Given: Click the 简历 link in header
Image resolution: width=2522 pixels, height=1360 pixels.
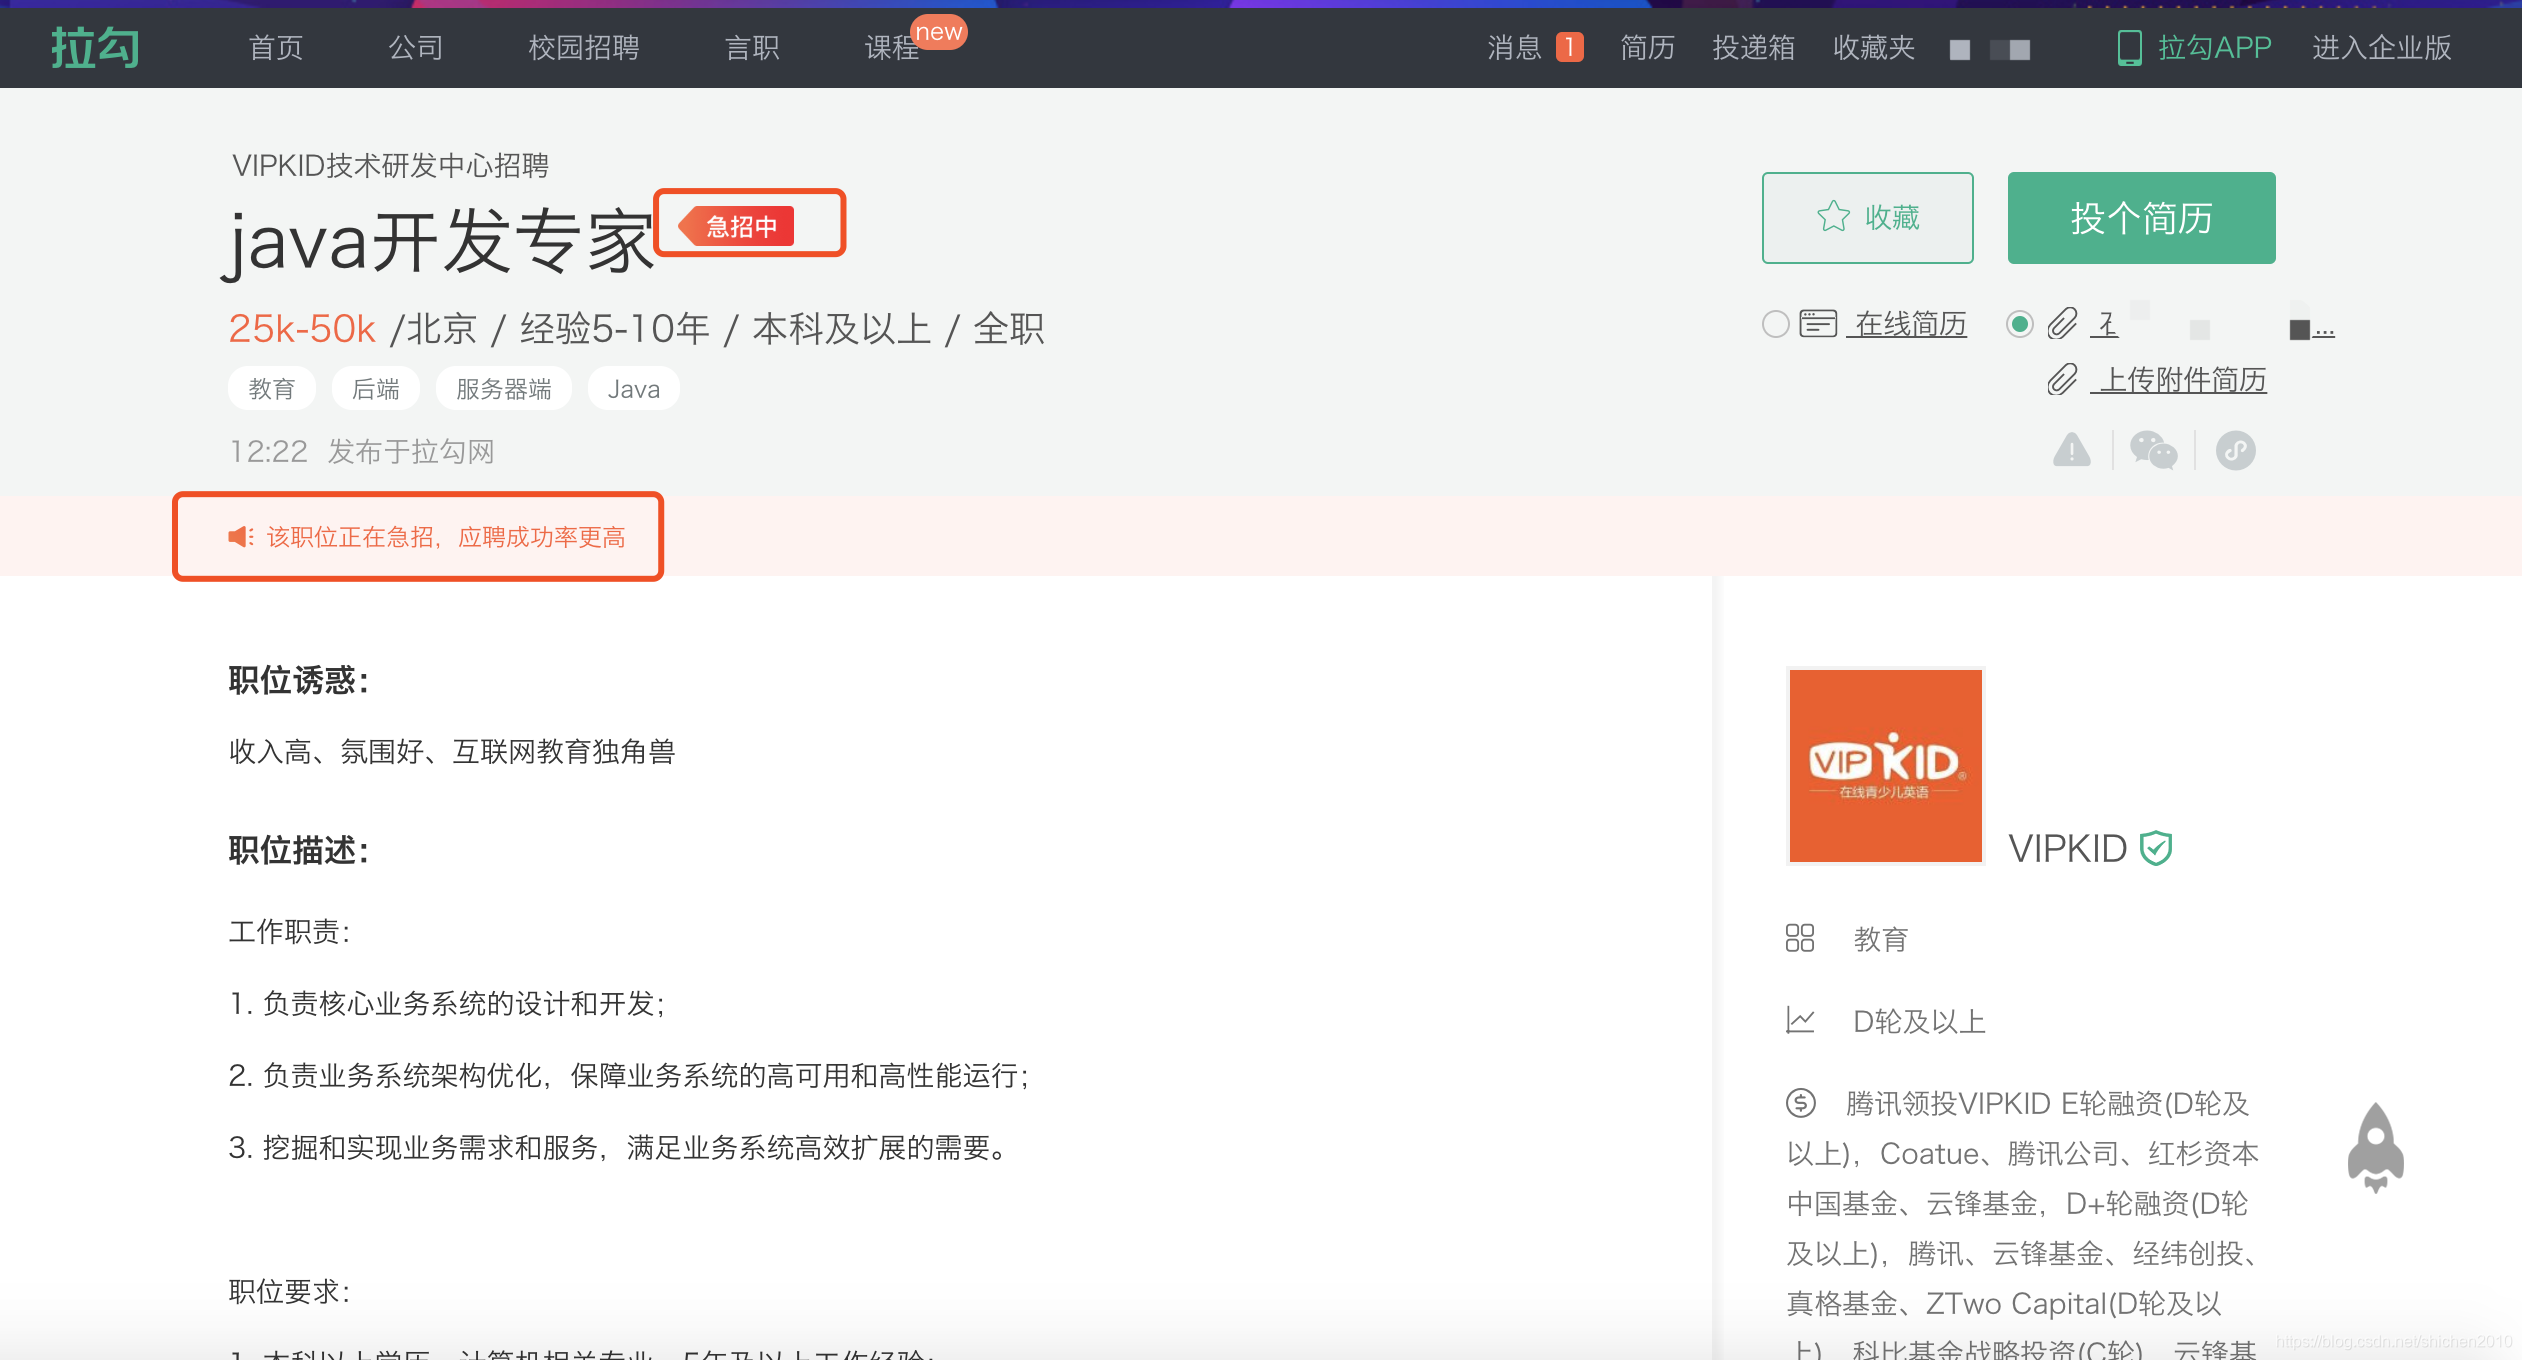Looking at the screenshot, I should coord(1647,47).
